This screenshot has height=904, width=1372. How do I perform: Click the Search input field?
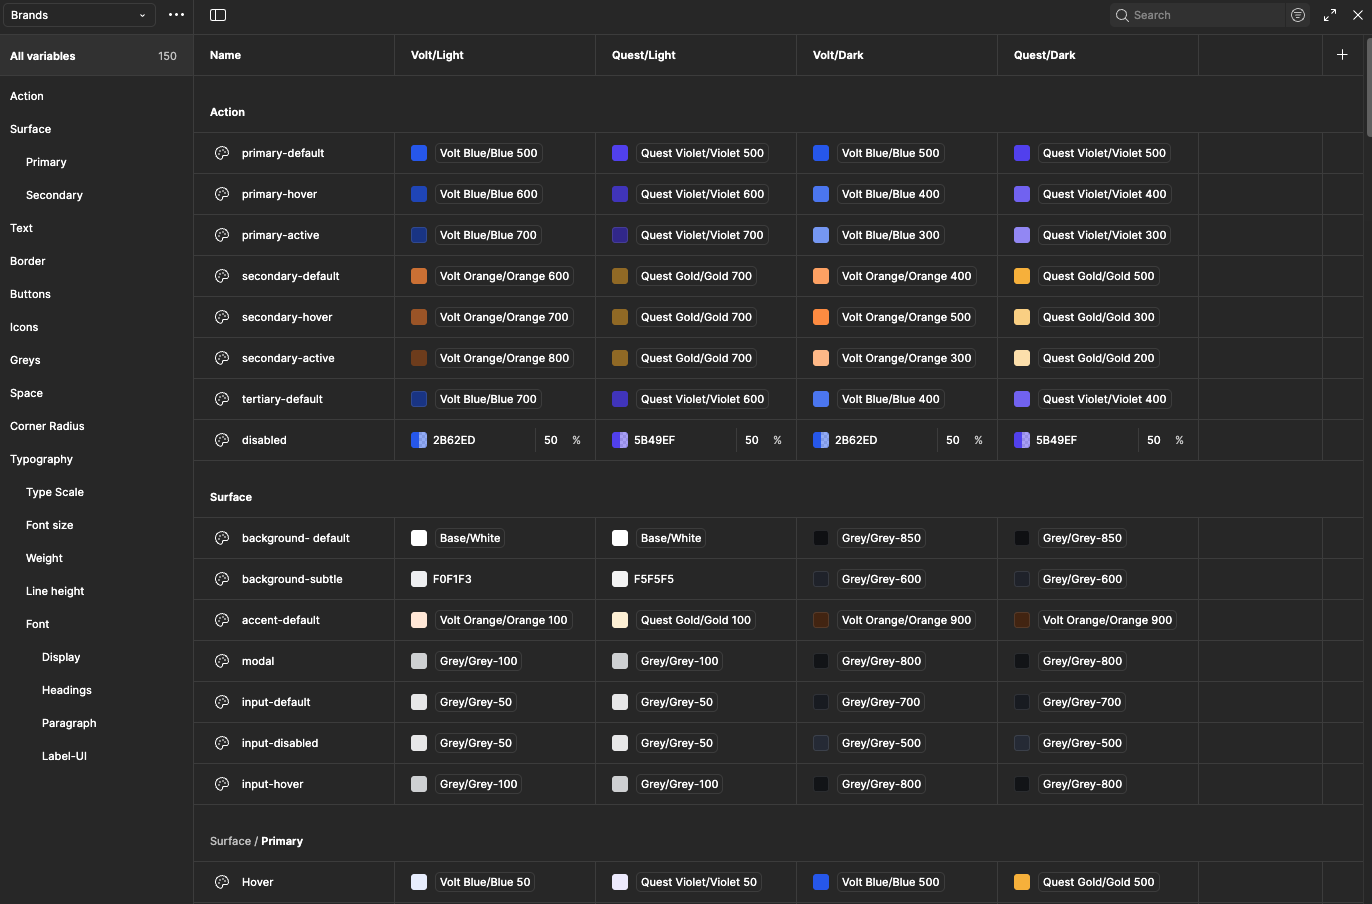point(1205,15)
